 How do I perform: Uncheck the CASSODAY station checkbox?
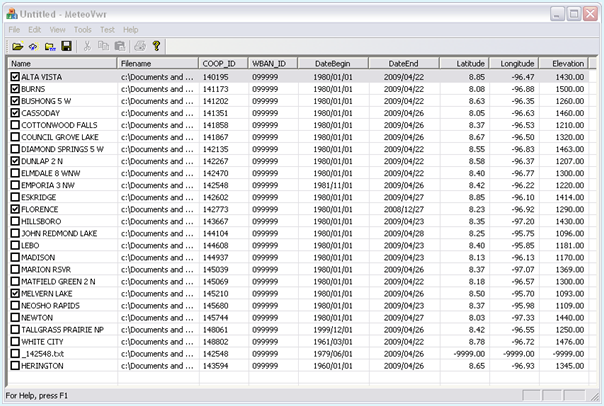pos(15,113)
